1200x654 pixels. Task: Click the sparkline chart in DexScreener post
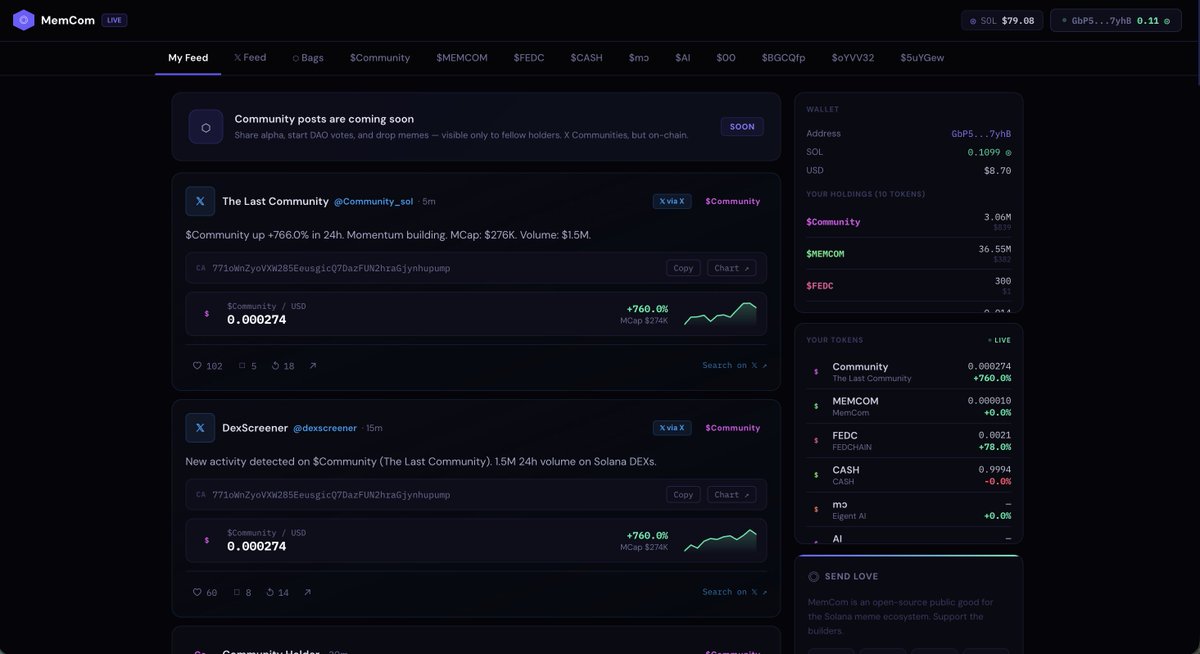tap(720, 541)
